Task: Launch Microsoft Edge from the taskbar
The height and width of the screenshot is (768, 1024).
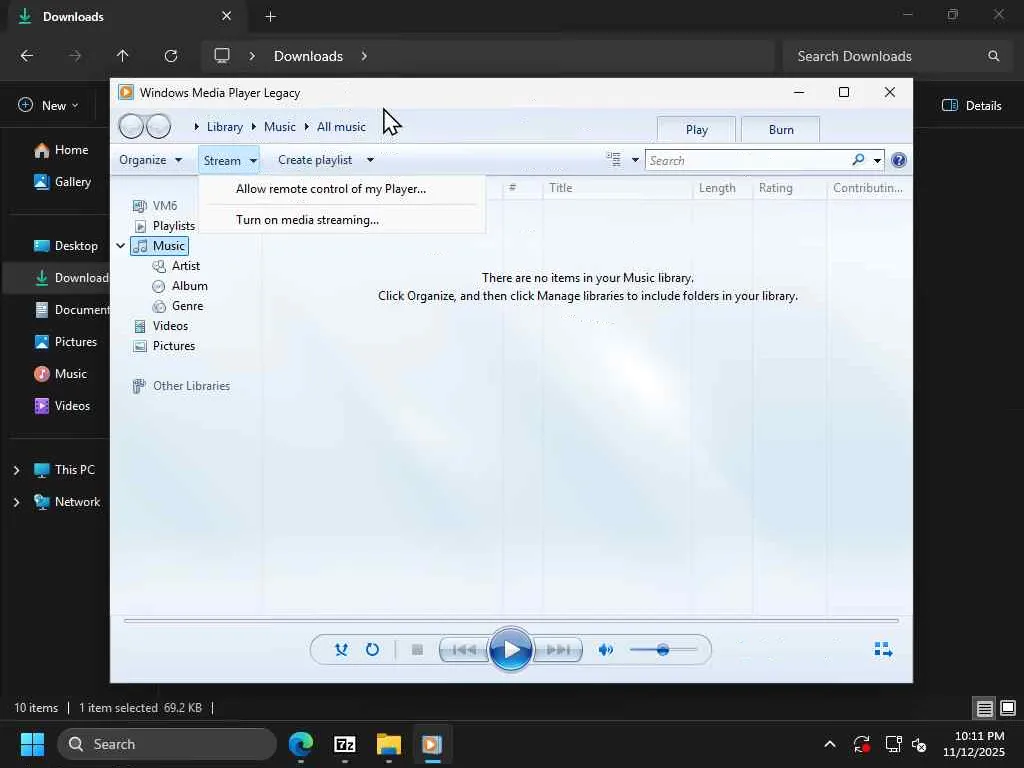Action: (x=301, y=744)
